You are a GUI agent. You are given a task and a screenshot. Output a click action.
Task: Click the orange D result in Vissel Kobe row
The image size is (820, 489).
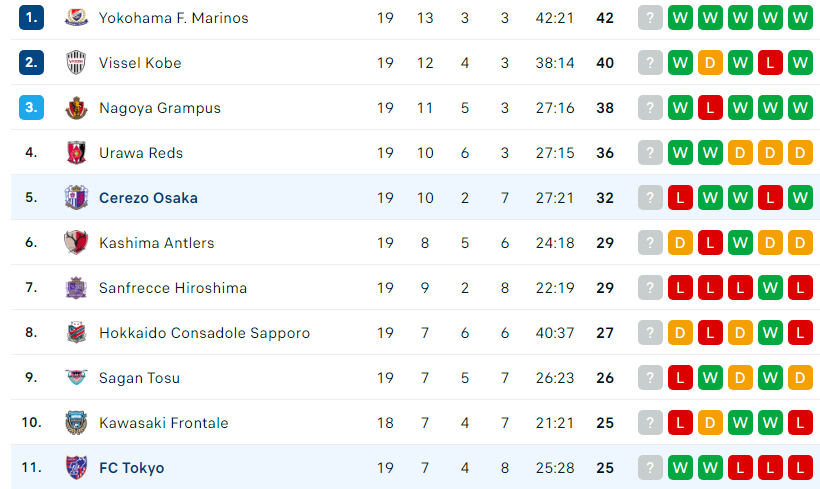pos(710,63)
